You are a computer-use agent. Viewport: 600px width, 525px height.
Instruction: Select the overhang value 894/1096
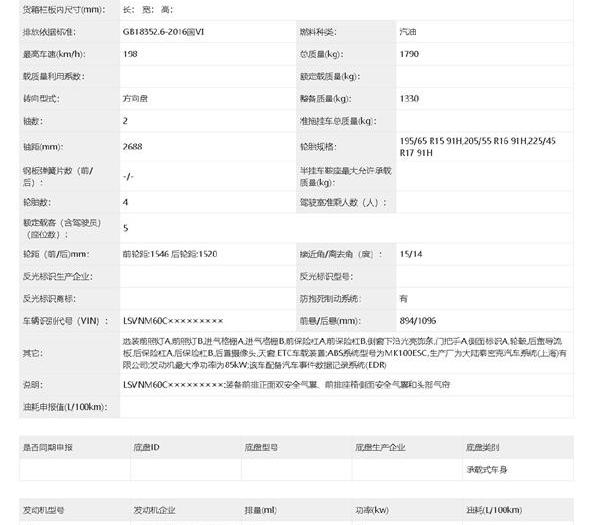(418, 321)
